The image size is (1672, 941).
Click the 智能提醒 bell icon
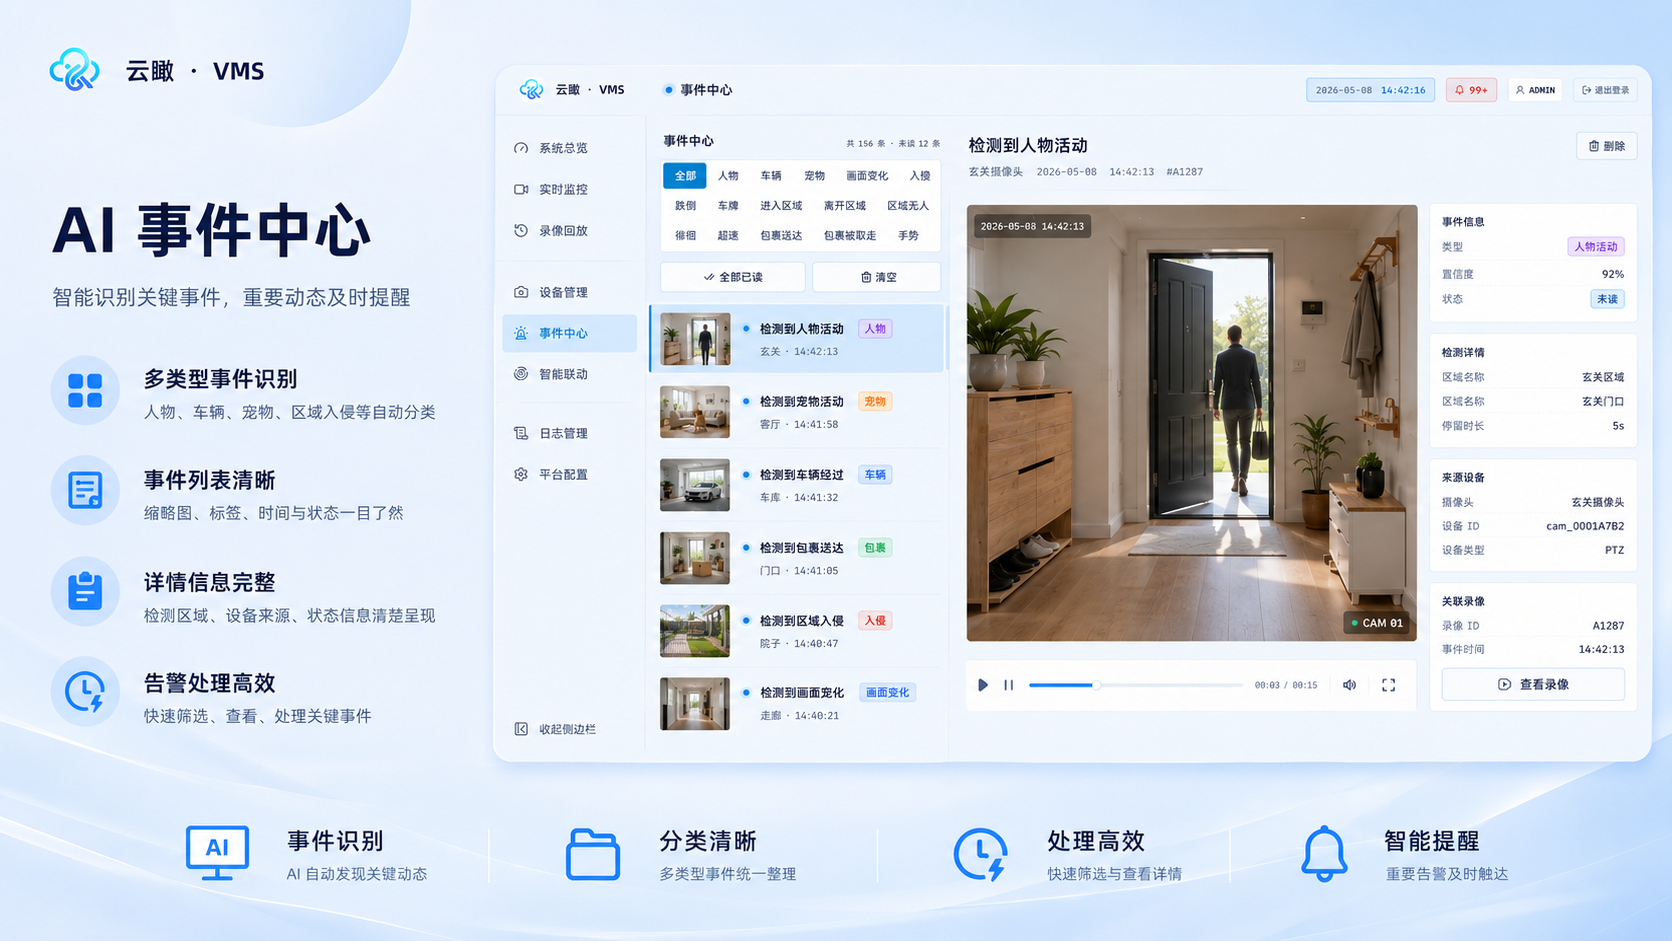[1324, 854]
